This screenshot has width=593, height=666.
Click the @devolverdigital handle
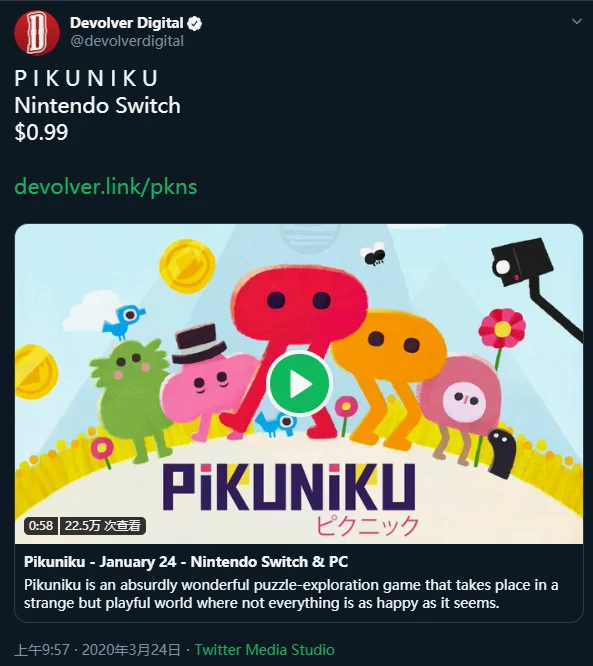(x=127, y=41)
